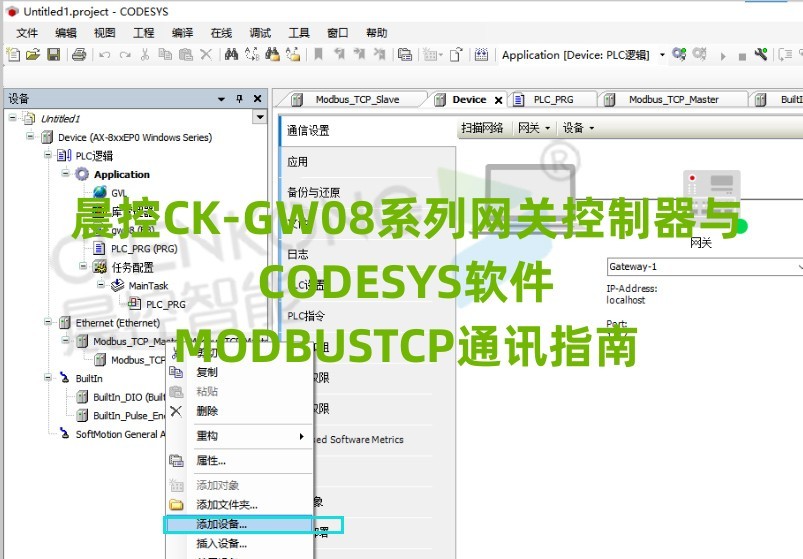The height and width of the screenshot is (559, 803).
Task: Open project folder icon in toolbar
Action: click(33, 54)
